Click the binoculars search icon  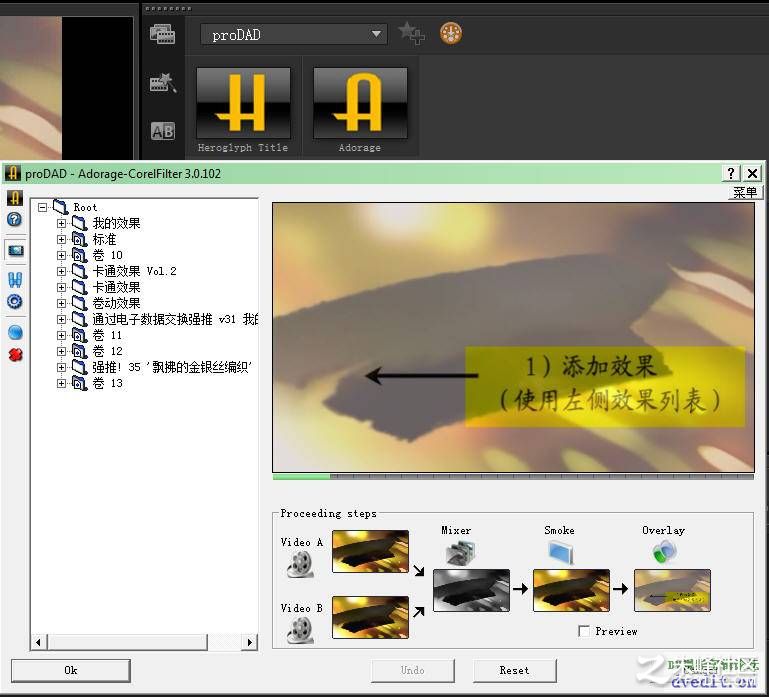click(15, 280)
